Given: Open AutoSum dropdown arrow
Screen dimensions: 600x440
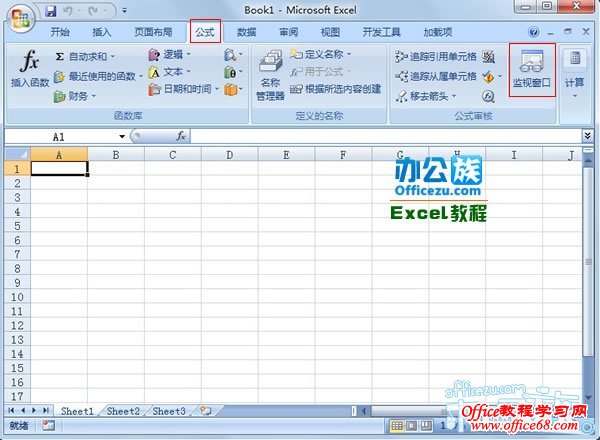Looking at the screenshot, I should (113, 57).
